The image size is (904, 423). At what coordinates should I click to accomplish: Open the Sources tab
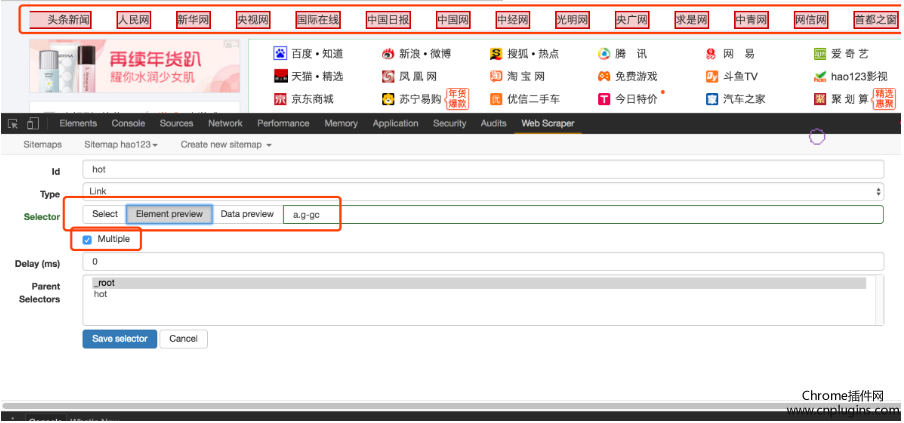click(x=176, y=123)
